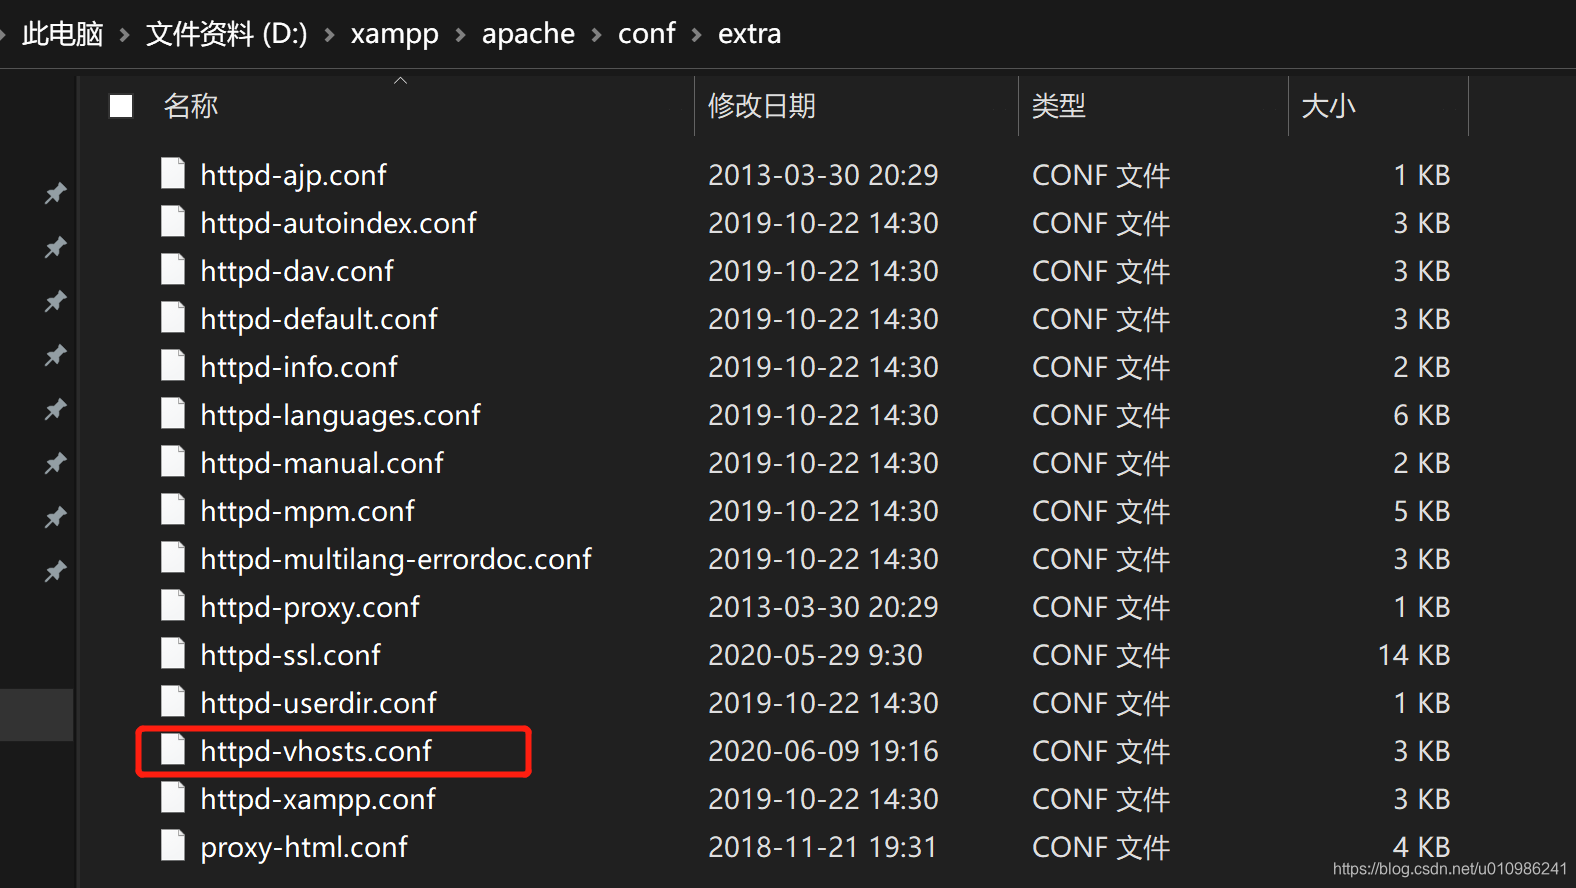This screenshot has height=888, width=1576.
Task: Go to the conf breadcrumb folder
Action: tap(646, 34)
